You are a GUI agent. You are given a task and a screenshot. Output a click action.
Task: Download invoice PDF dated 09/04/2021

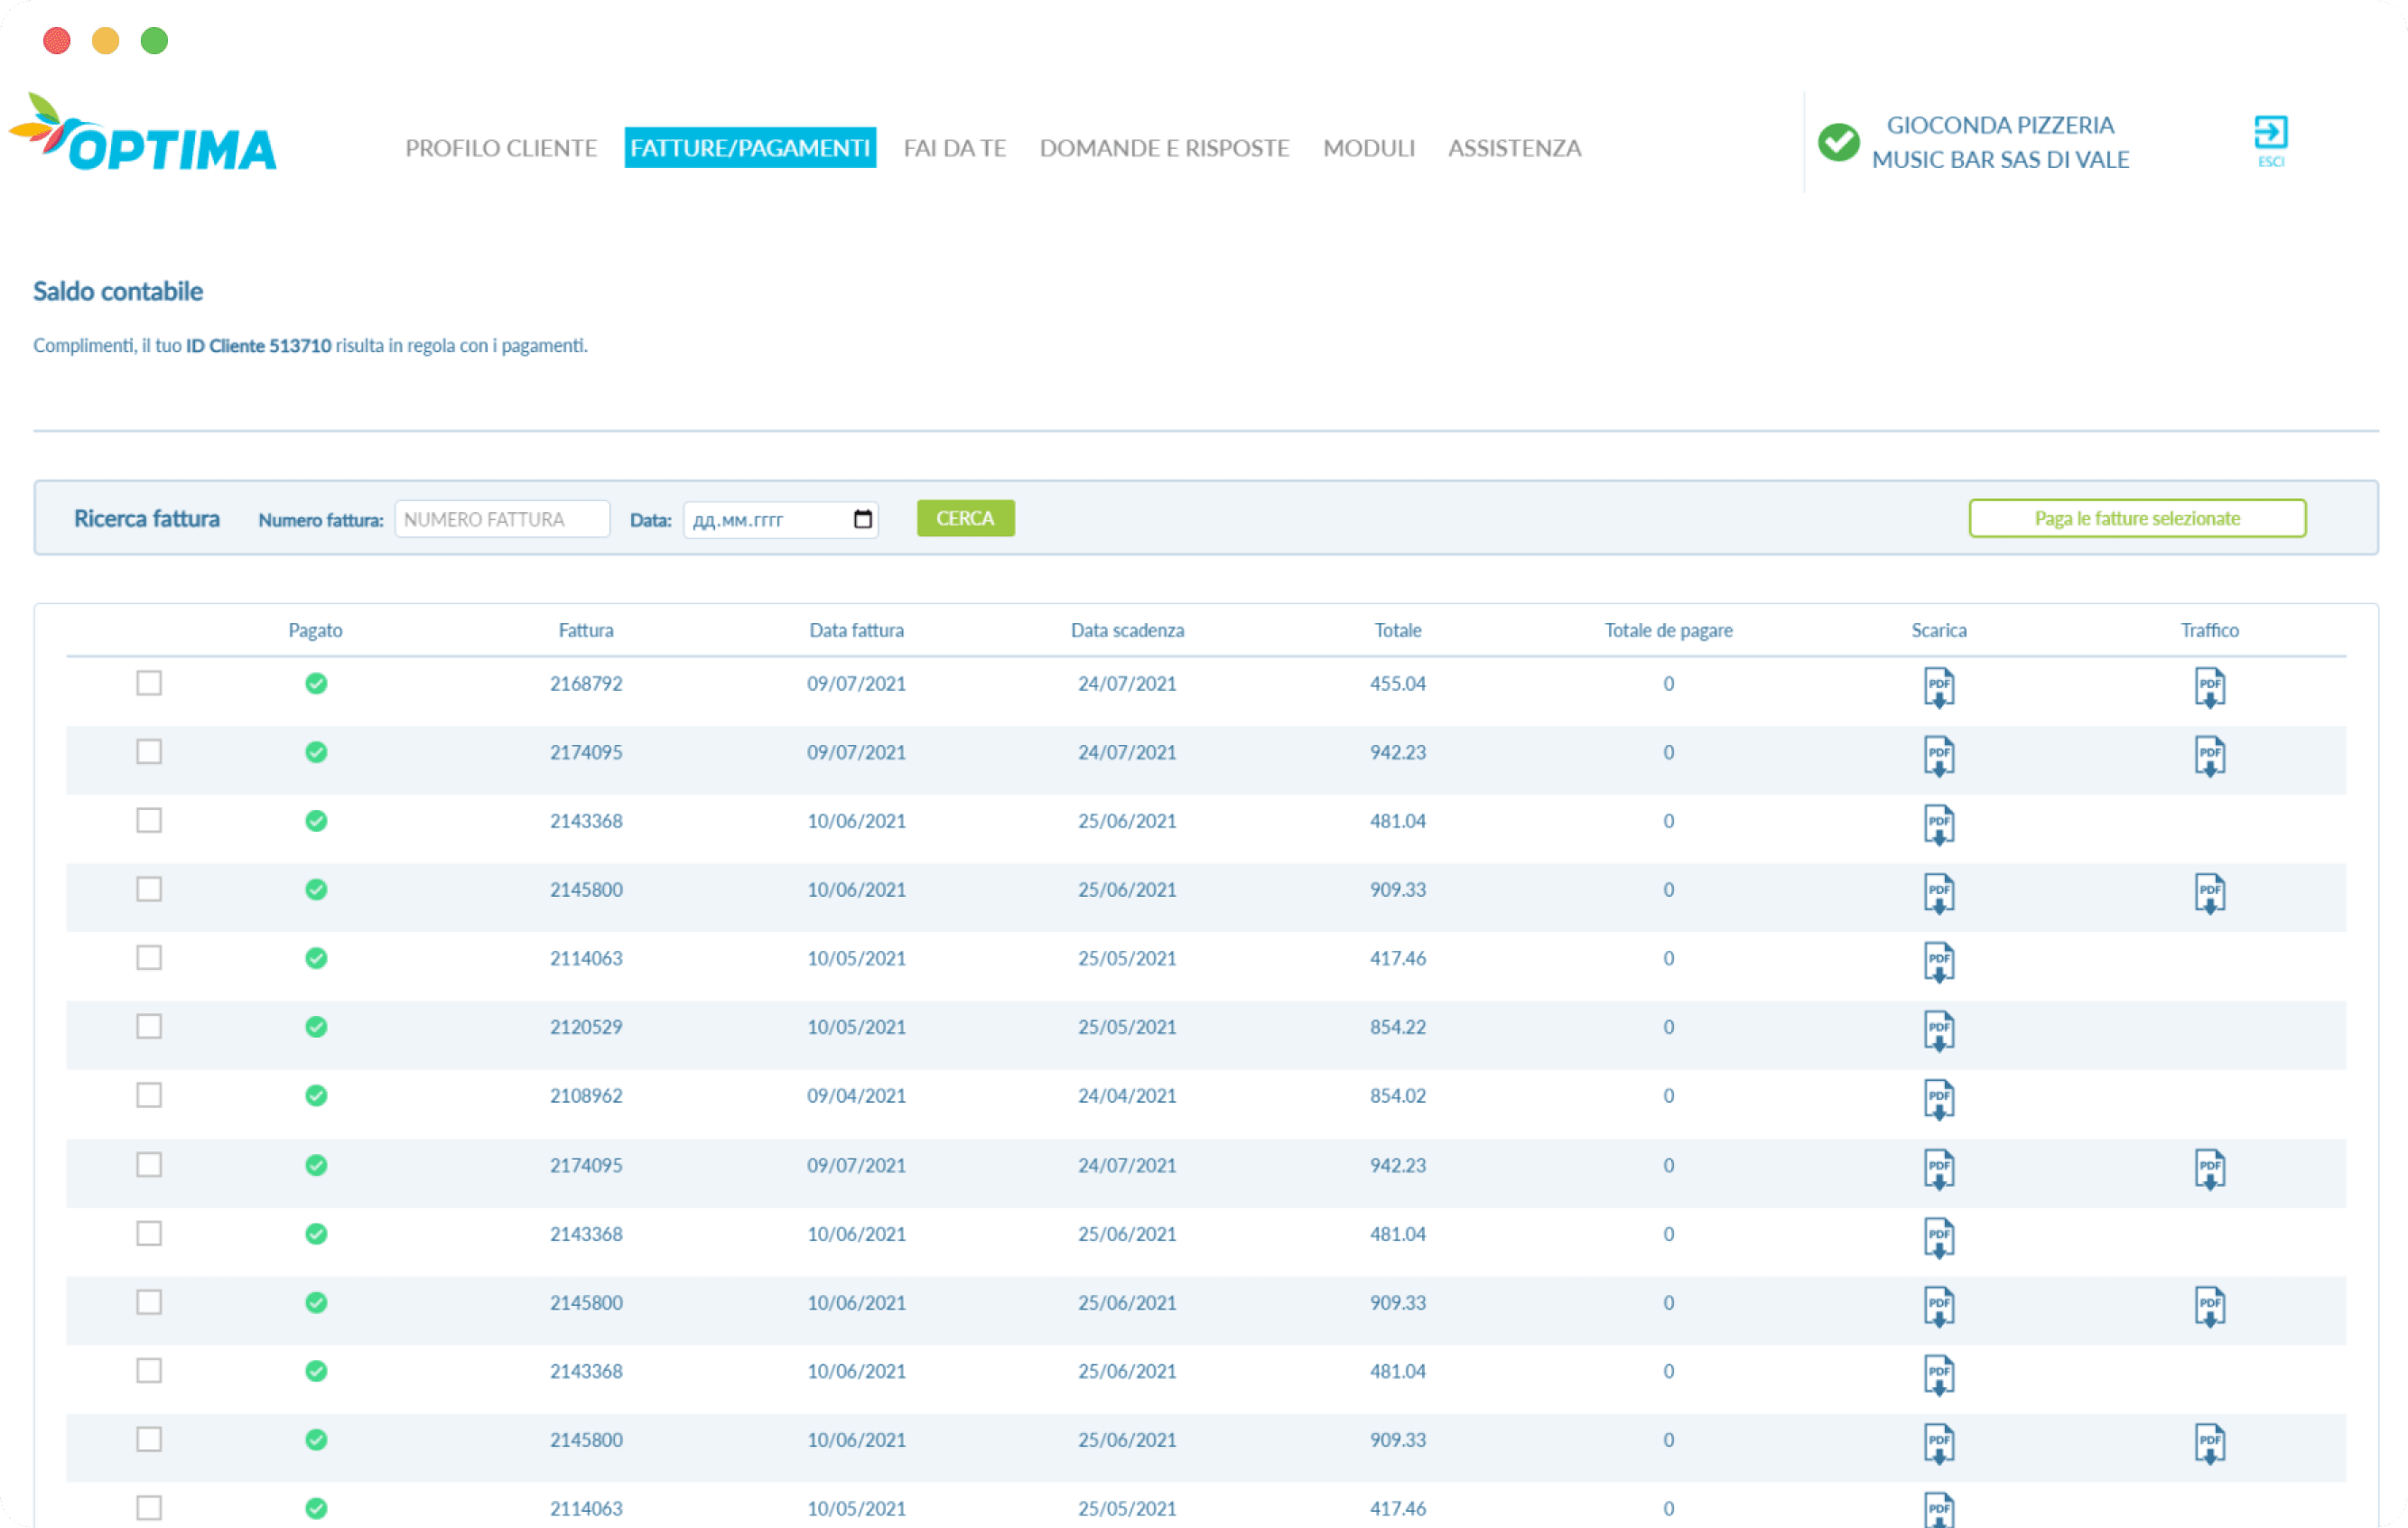coord(1938,1098)
